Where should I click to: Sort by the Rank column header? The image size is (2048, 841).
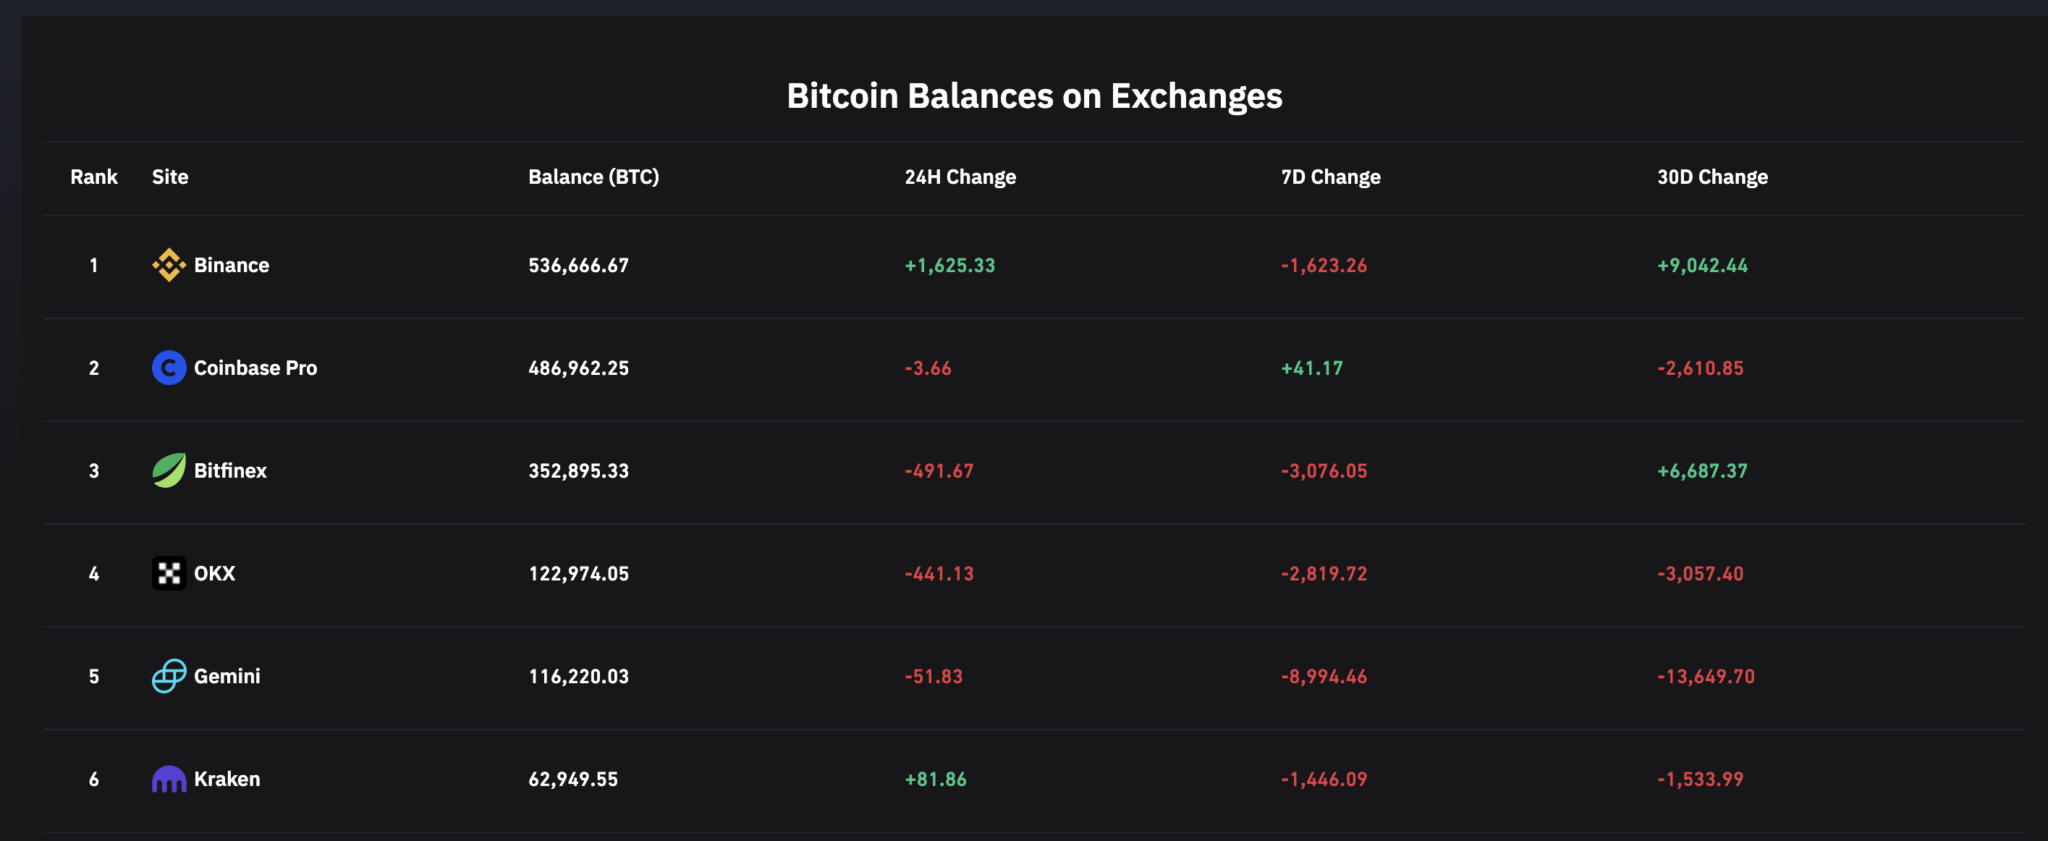[x=94, y=177]
